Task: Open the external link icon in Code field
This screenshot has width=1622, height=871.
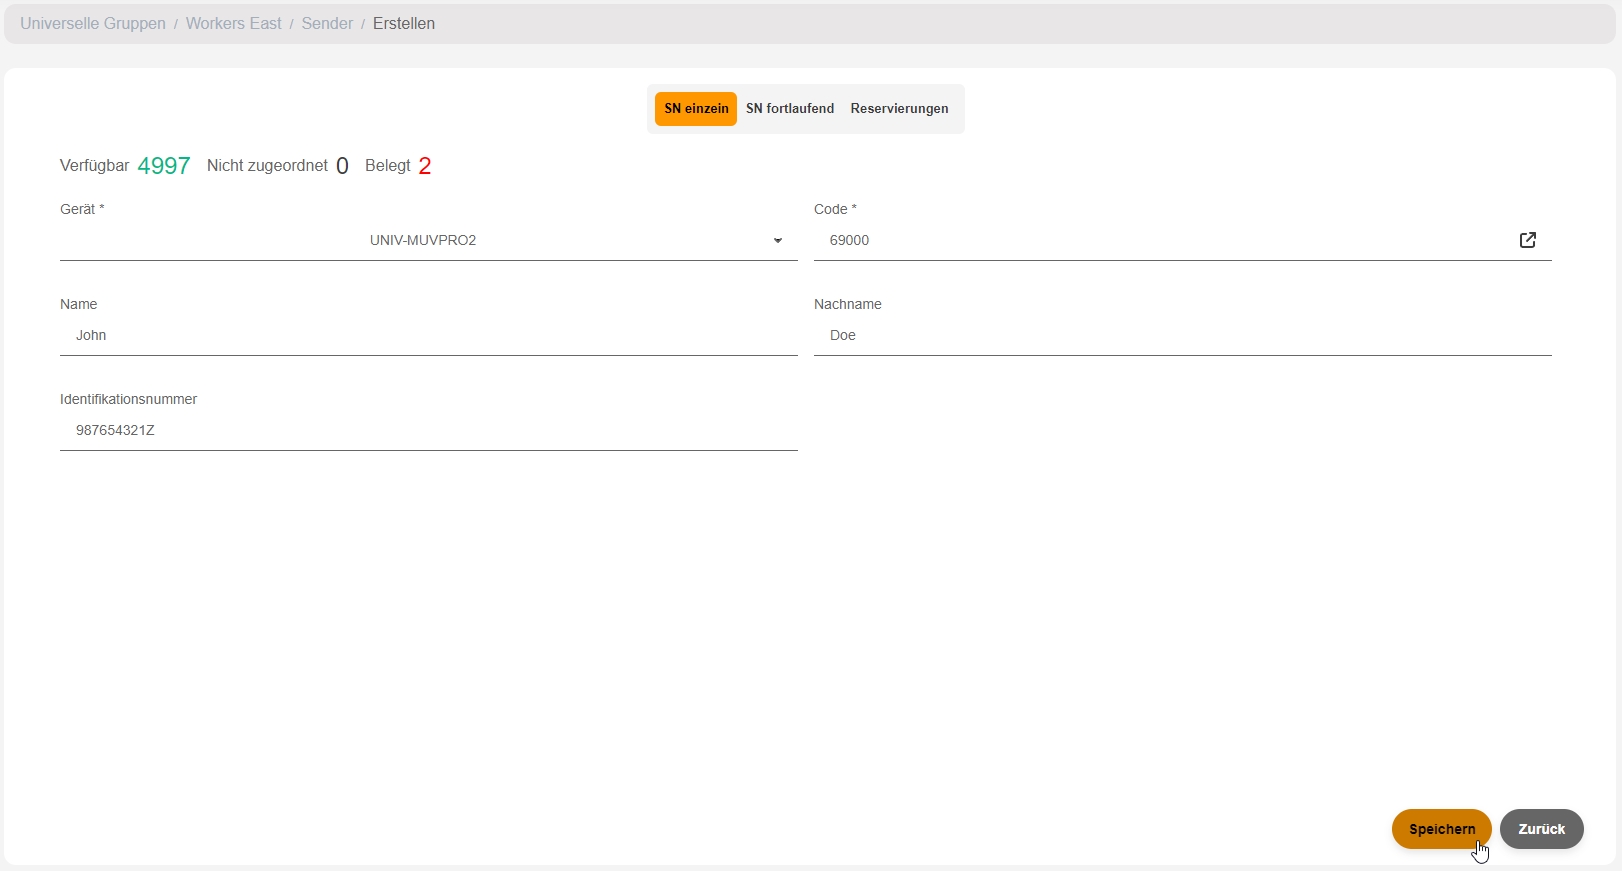Action: point(1527,240)
